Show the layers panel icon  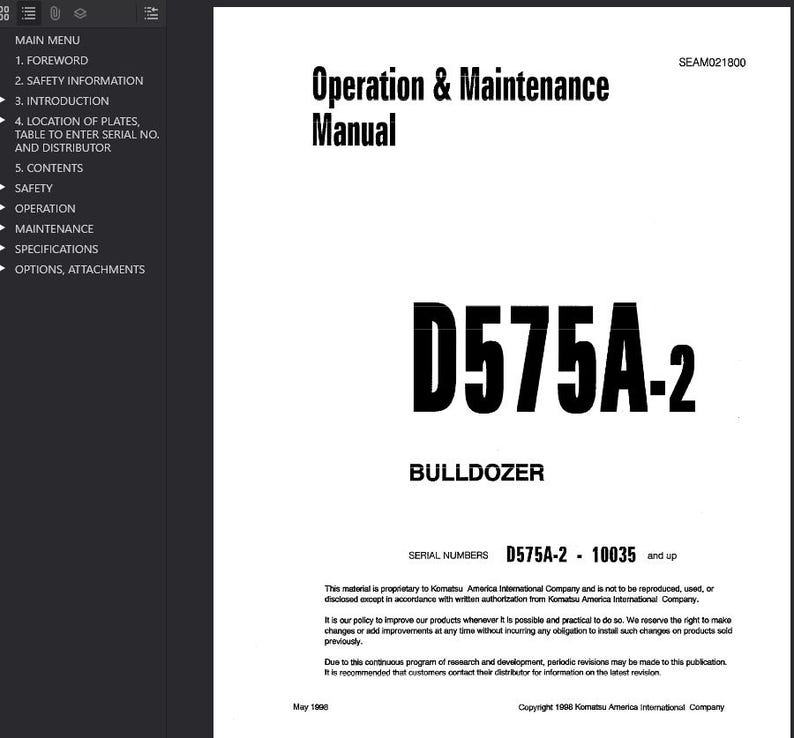[80, 13]
